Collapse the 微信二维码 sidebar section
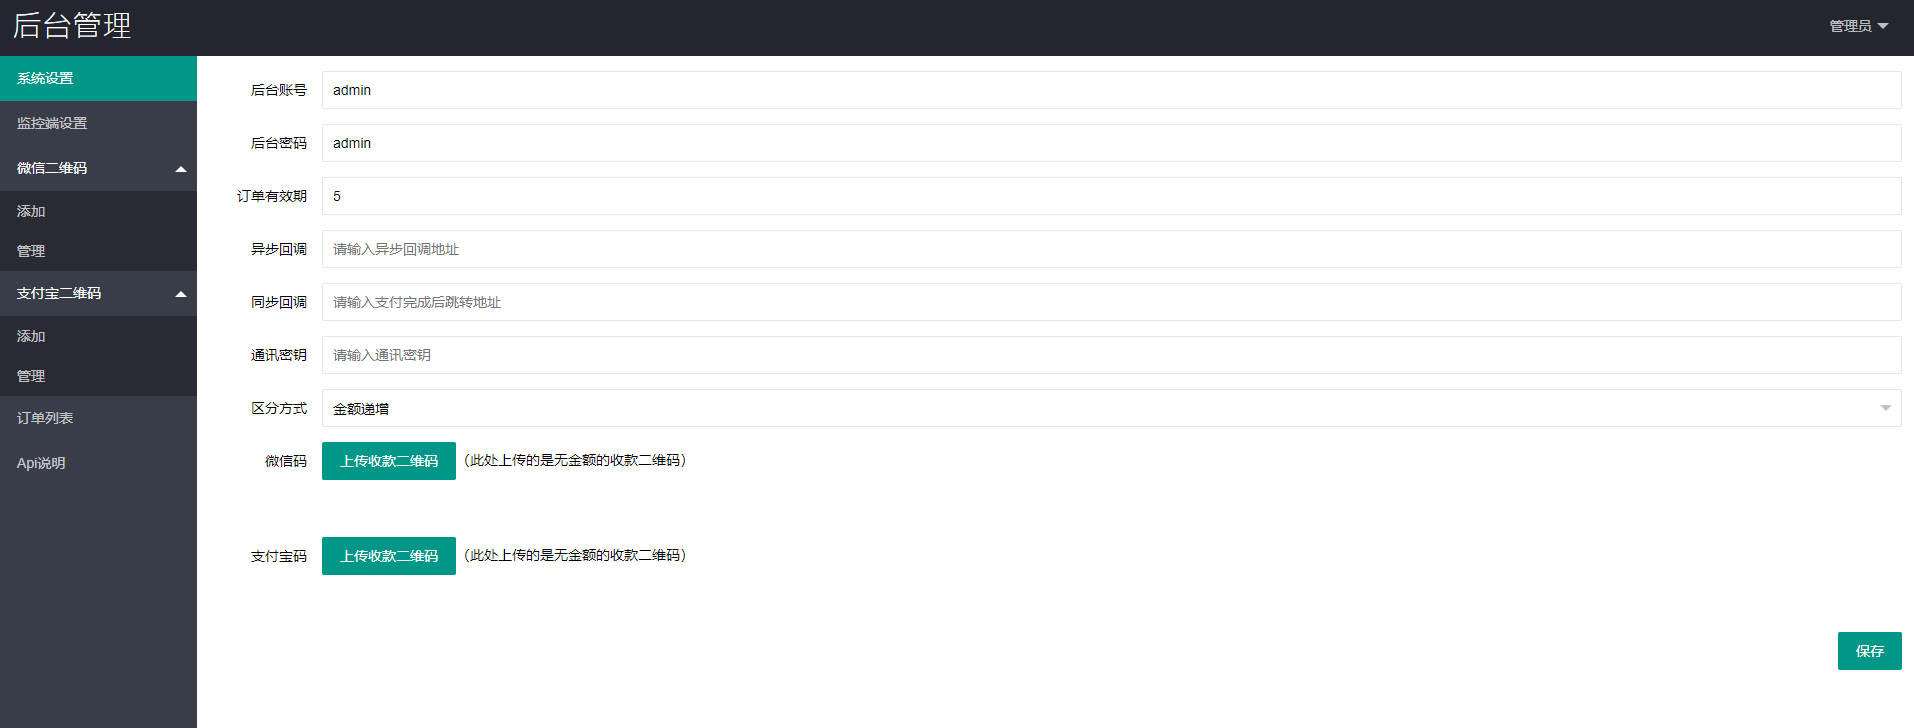The image size is (1914, 728). (x=98, y=168)
